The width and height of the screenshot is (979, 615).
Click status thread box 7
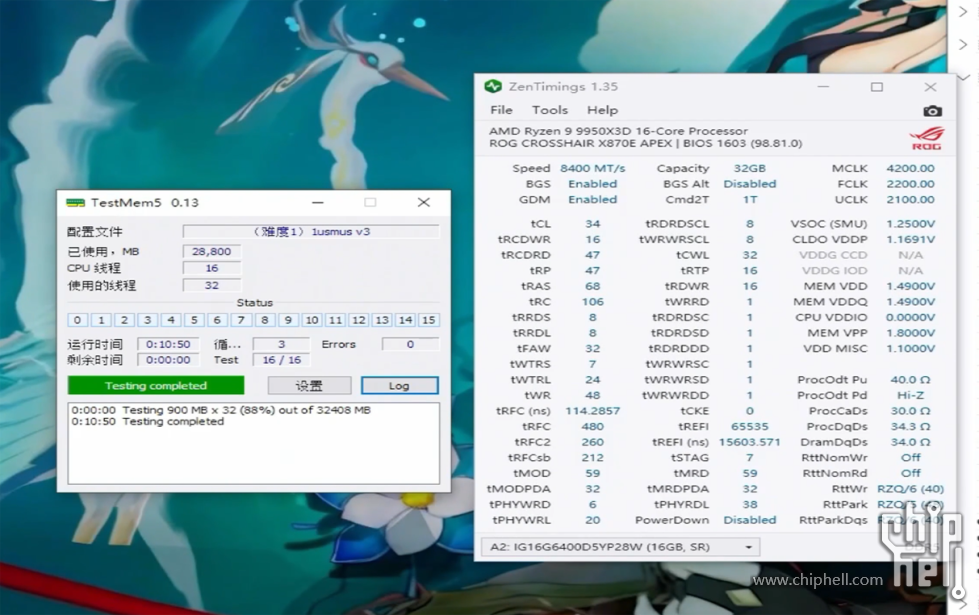pos(240,320)
